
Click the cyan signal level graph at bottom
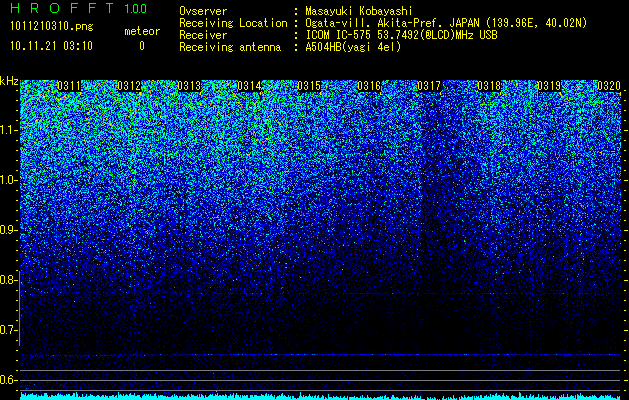pyautogui.click(x=320, y=396)
